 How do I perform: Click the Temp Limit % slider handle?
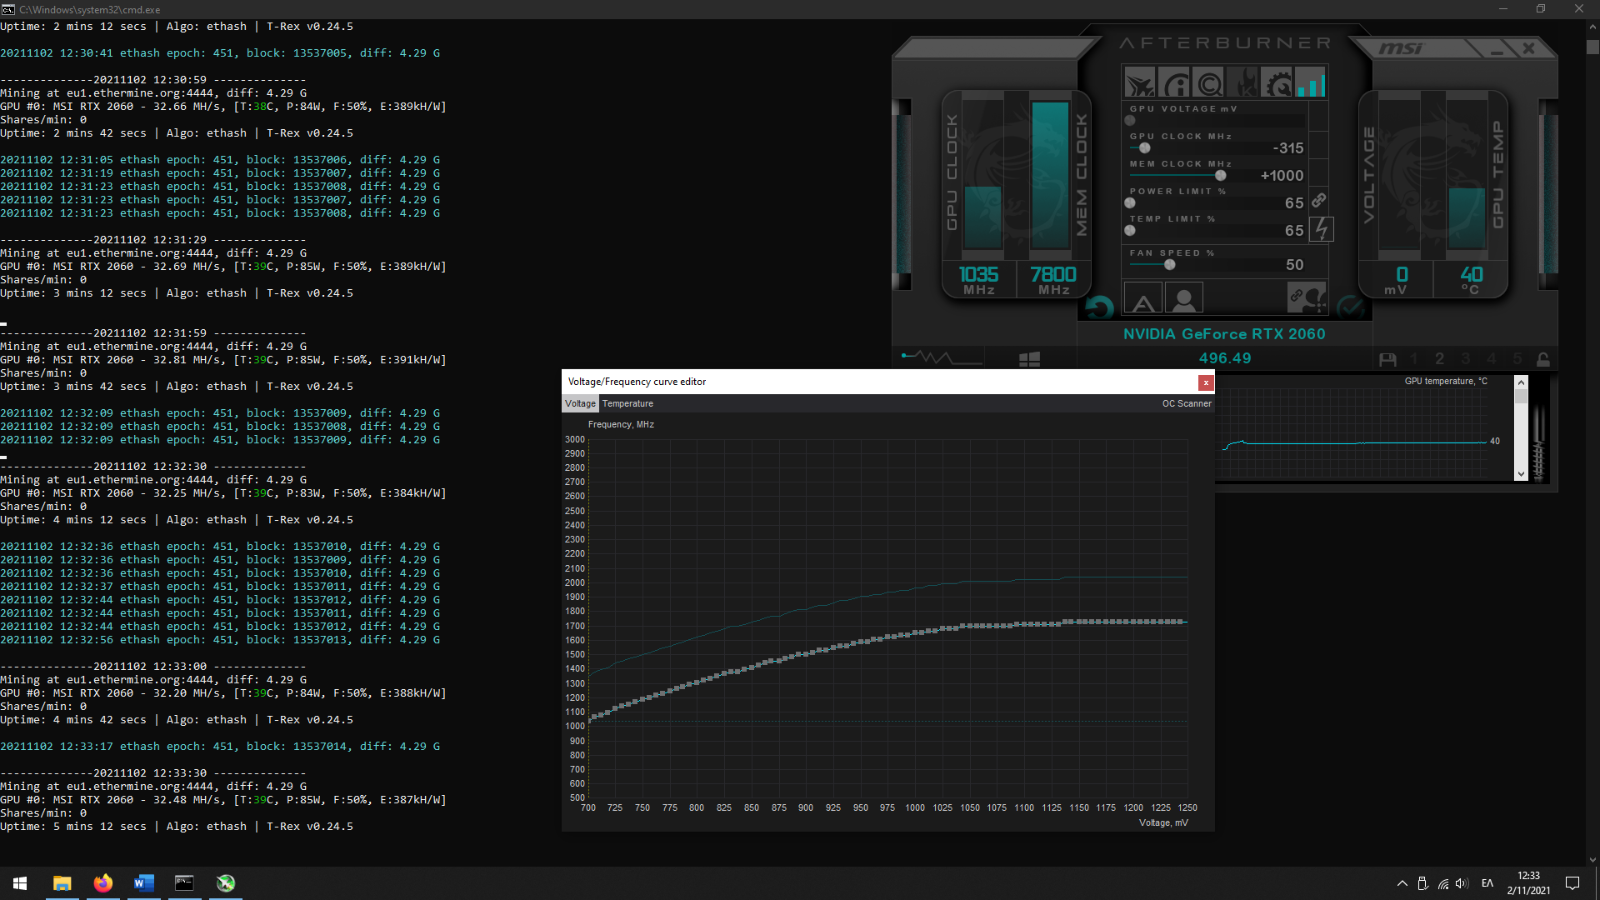click(x=1130, y=230)
